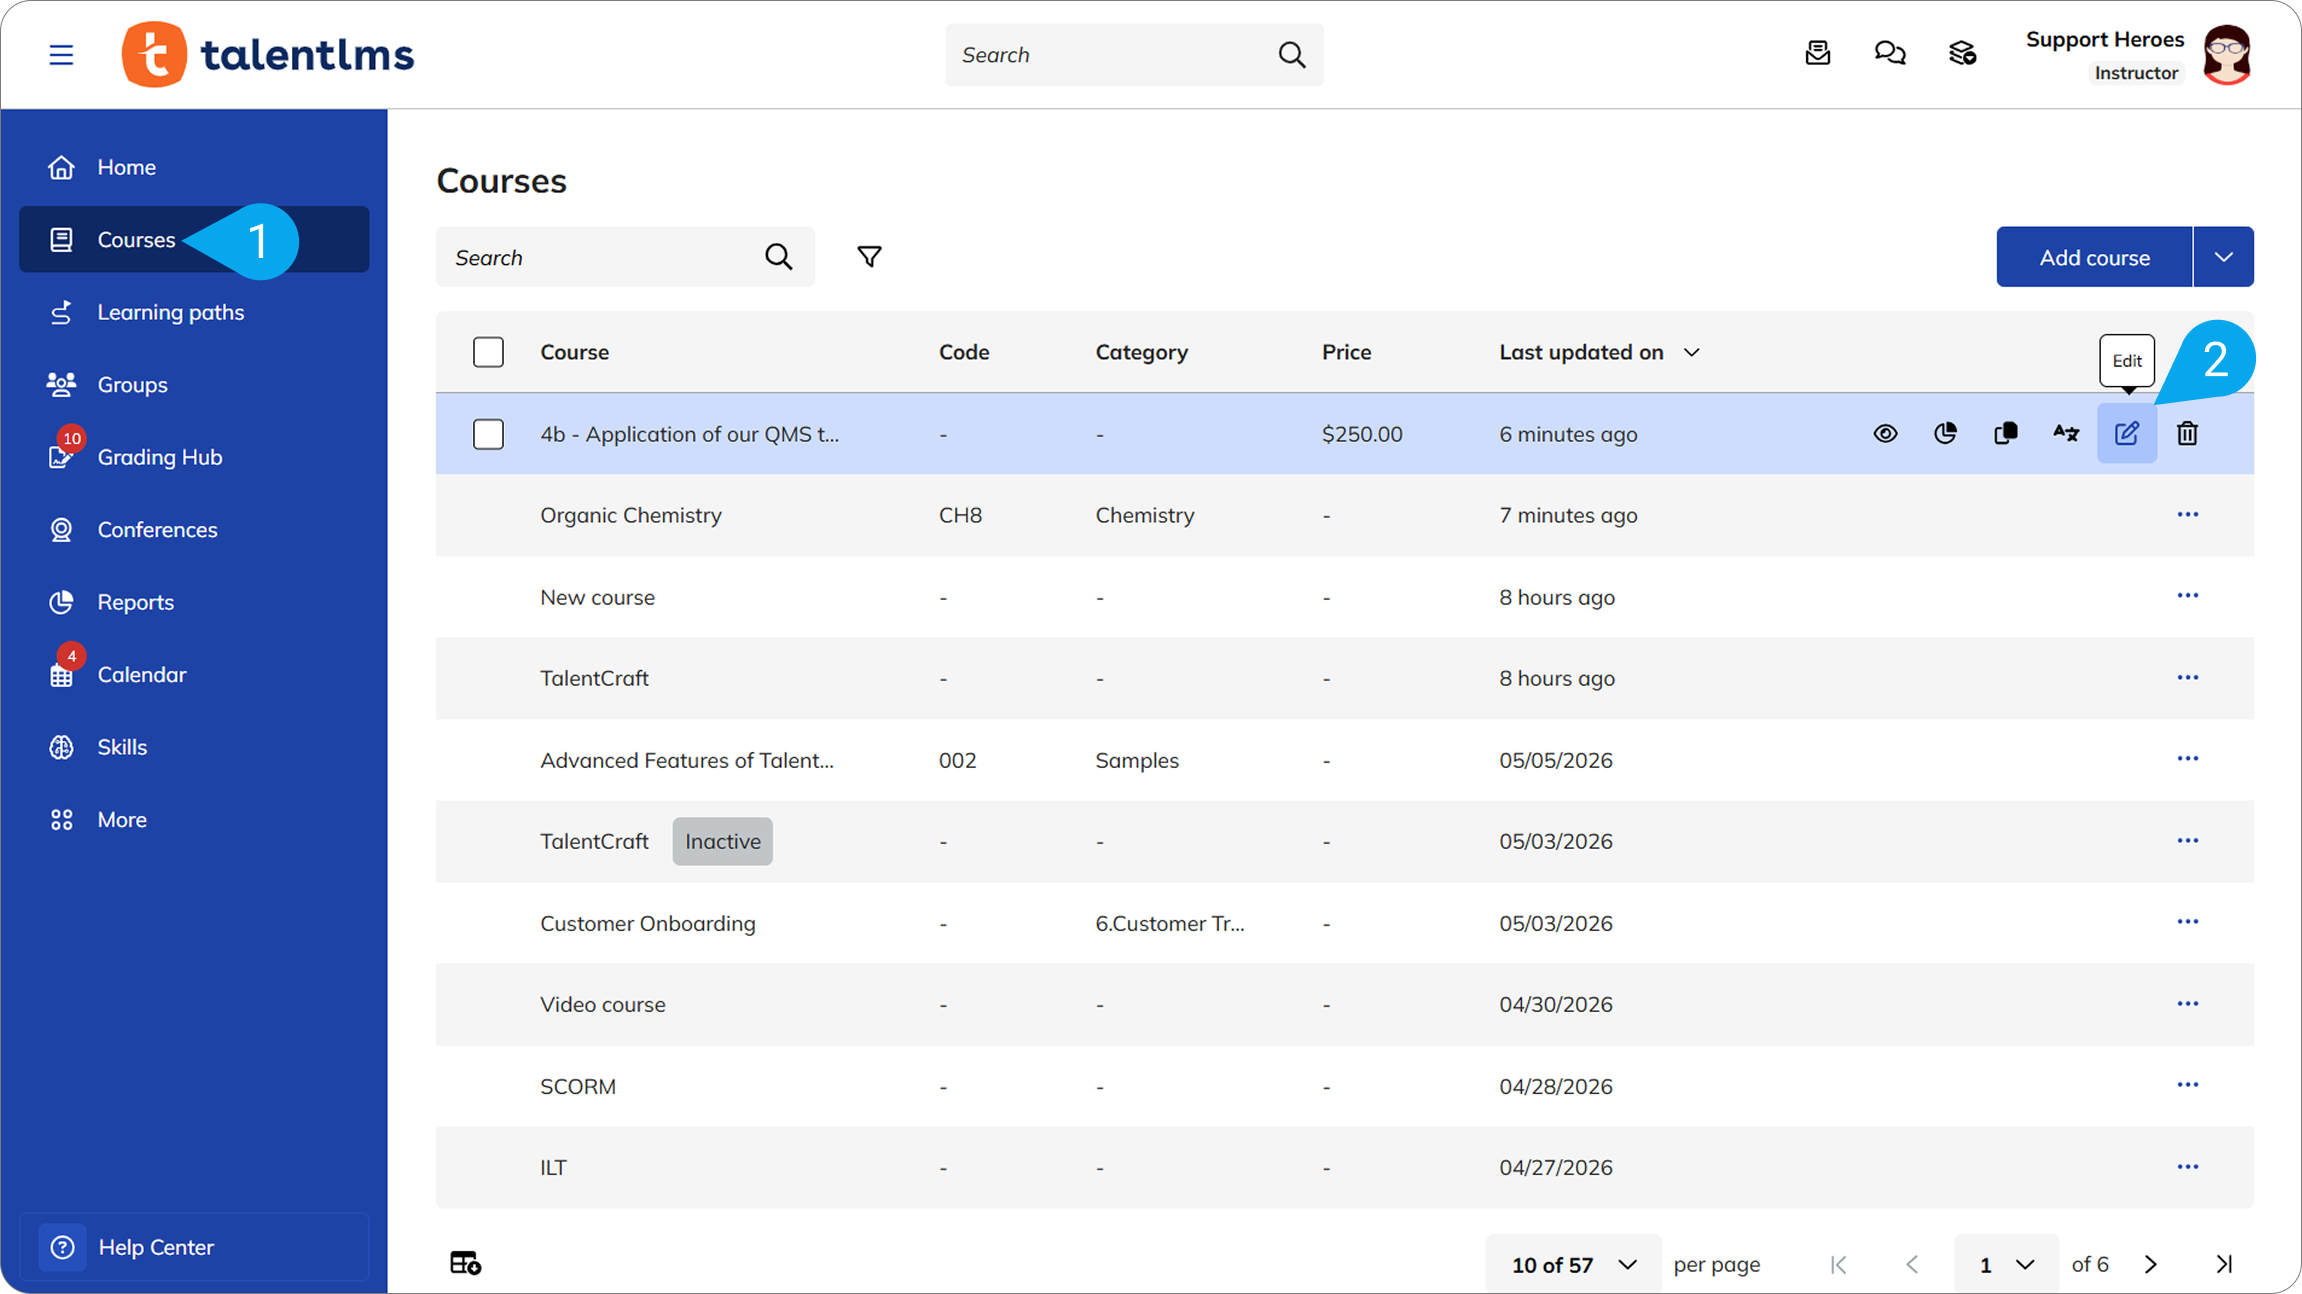This screenshot has height=1294, width=2302.
Task: Open the per page dropdown
Action: click(x=1573, y=1265)
